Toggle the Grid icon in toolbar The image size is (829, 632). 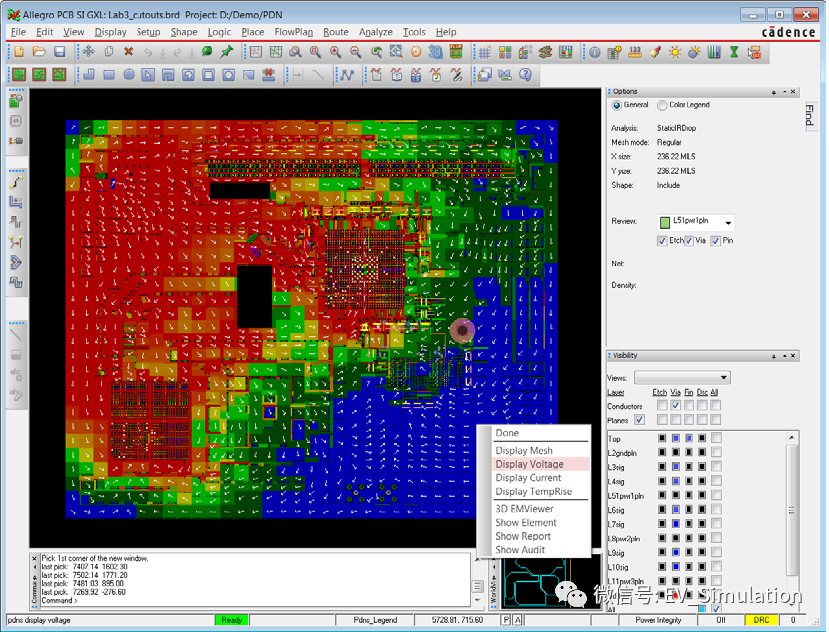[x=485, y=52]
